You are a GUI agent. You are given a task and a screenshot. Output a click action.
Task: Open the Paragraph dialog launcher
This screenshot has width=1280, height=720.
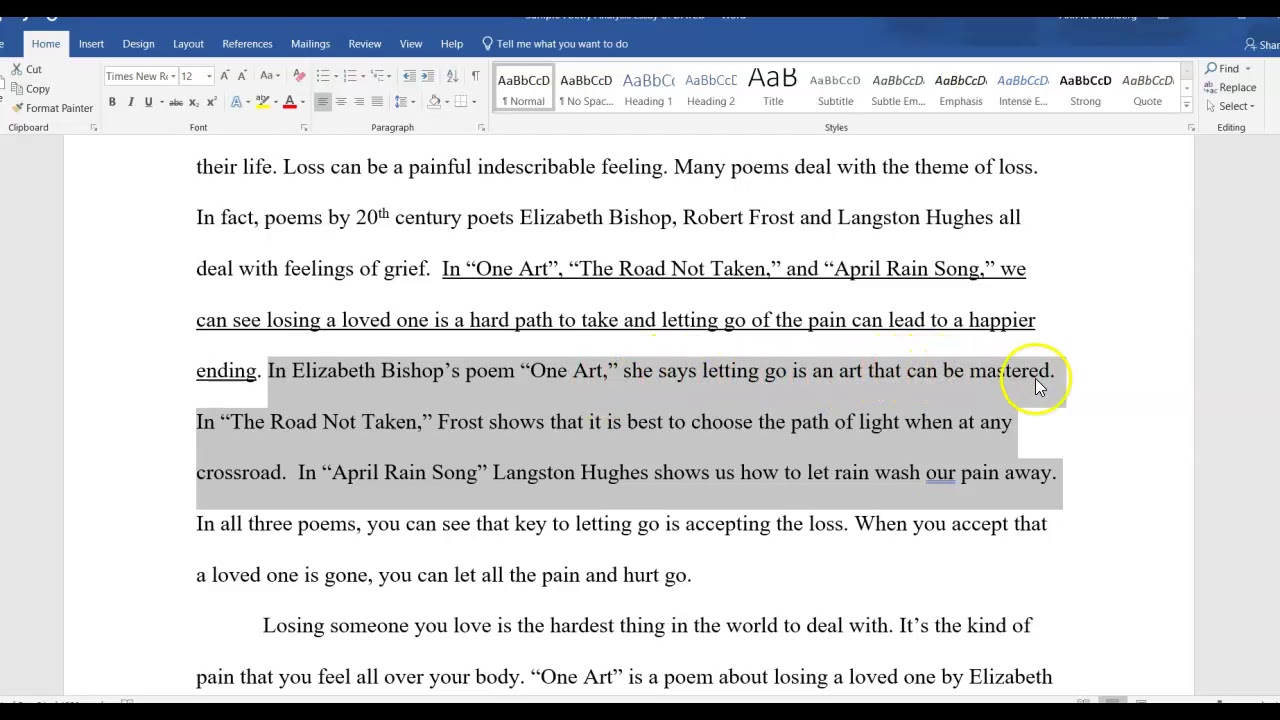click(x=481, y=128)
